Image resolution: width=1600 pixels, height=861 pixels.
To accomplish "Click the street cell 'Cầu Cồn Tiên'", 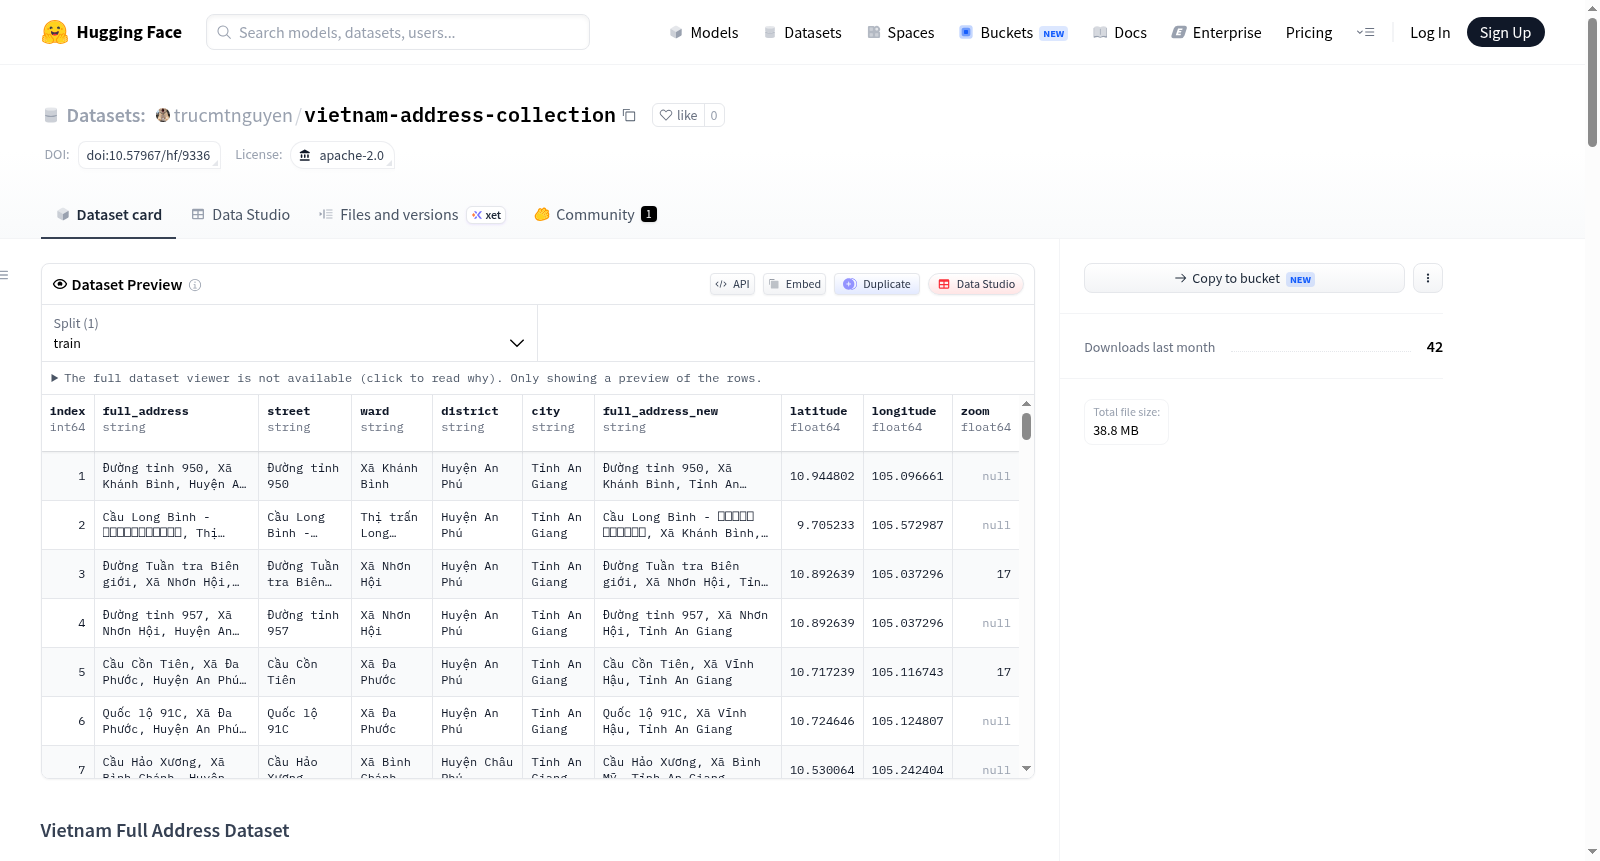I will point(306,672).
